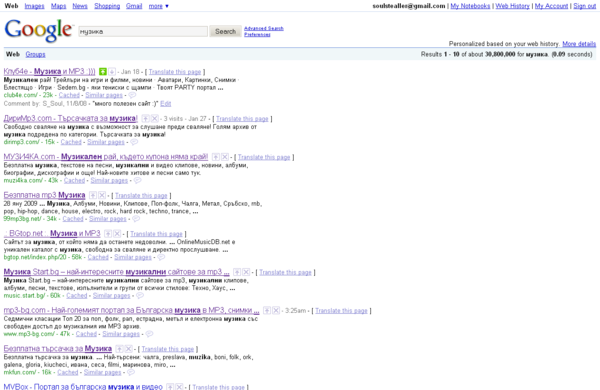Promote the dirimp3.com result with up arrow
This screenshot has width=600, height=390.
pos(145,119)
